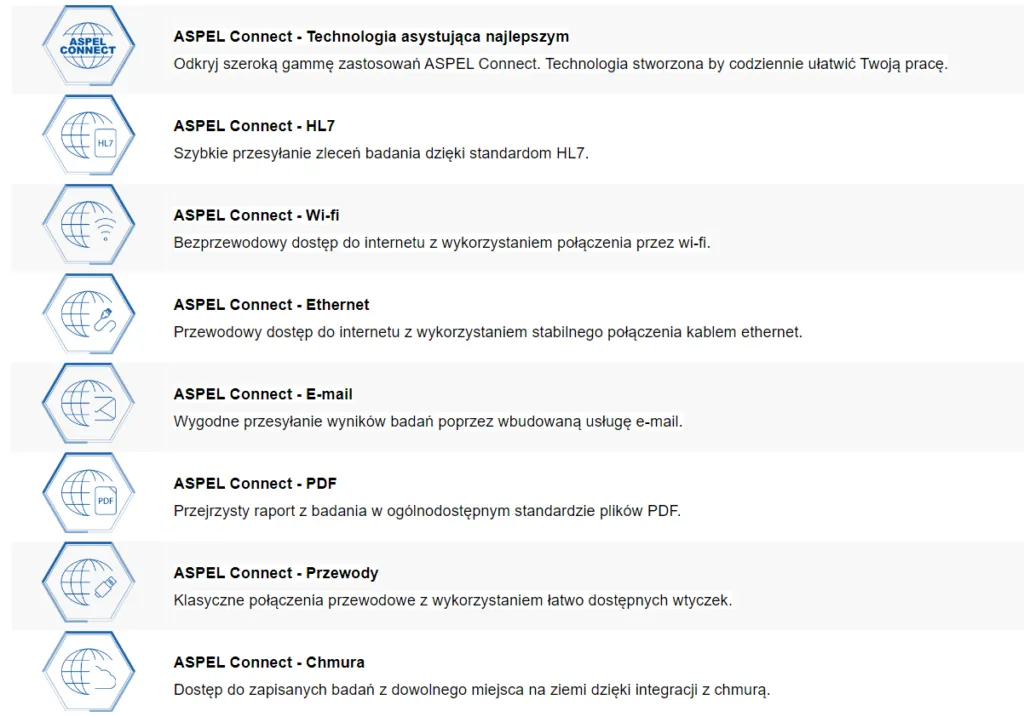Follow the 'ASPEL Connect - HL7' title link
Image resolution: width=1024 pixels, height=717 pixels.
click(254, 125)
